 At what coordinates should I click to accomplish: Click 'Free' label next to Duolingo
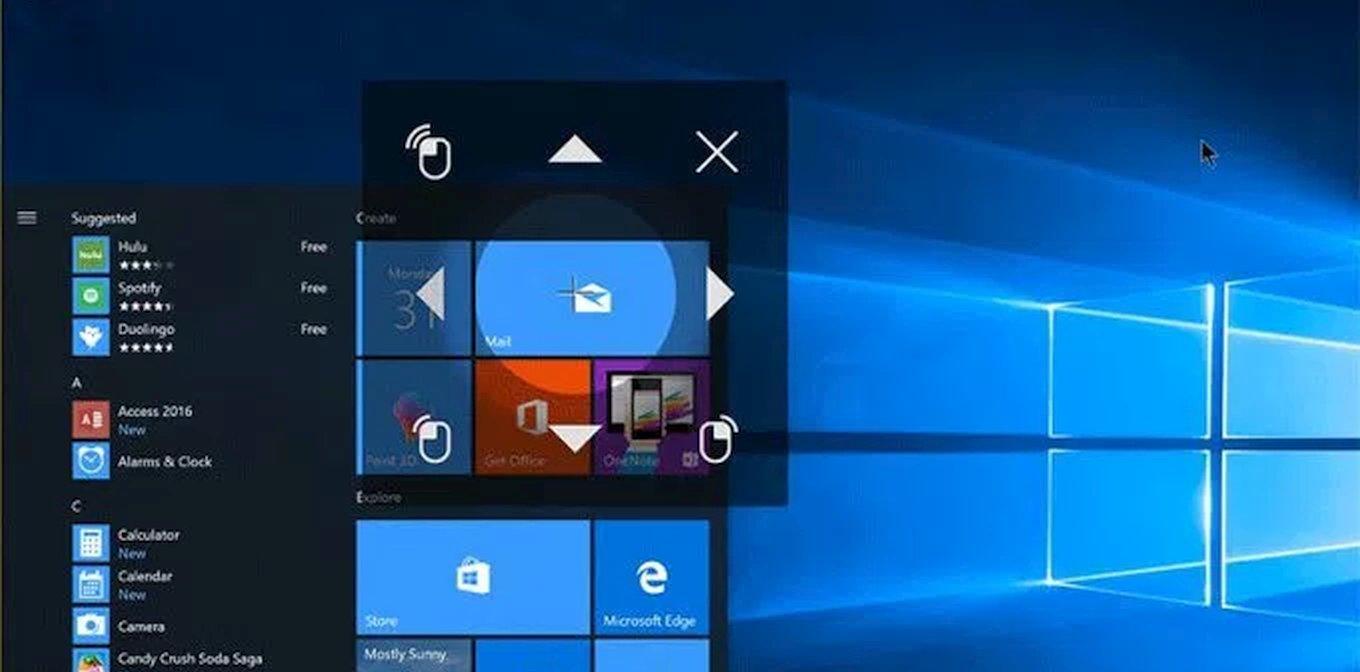(x=313, y=328)
